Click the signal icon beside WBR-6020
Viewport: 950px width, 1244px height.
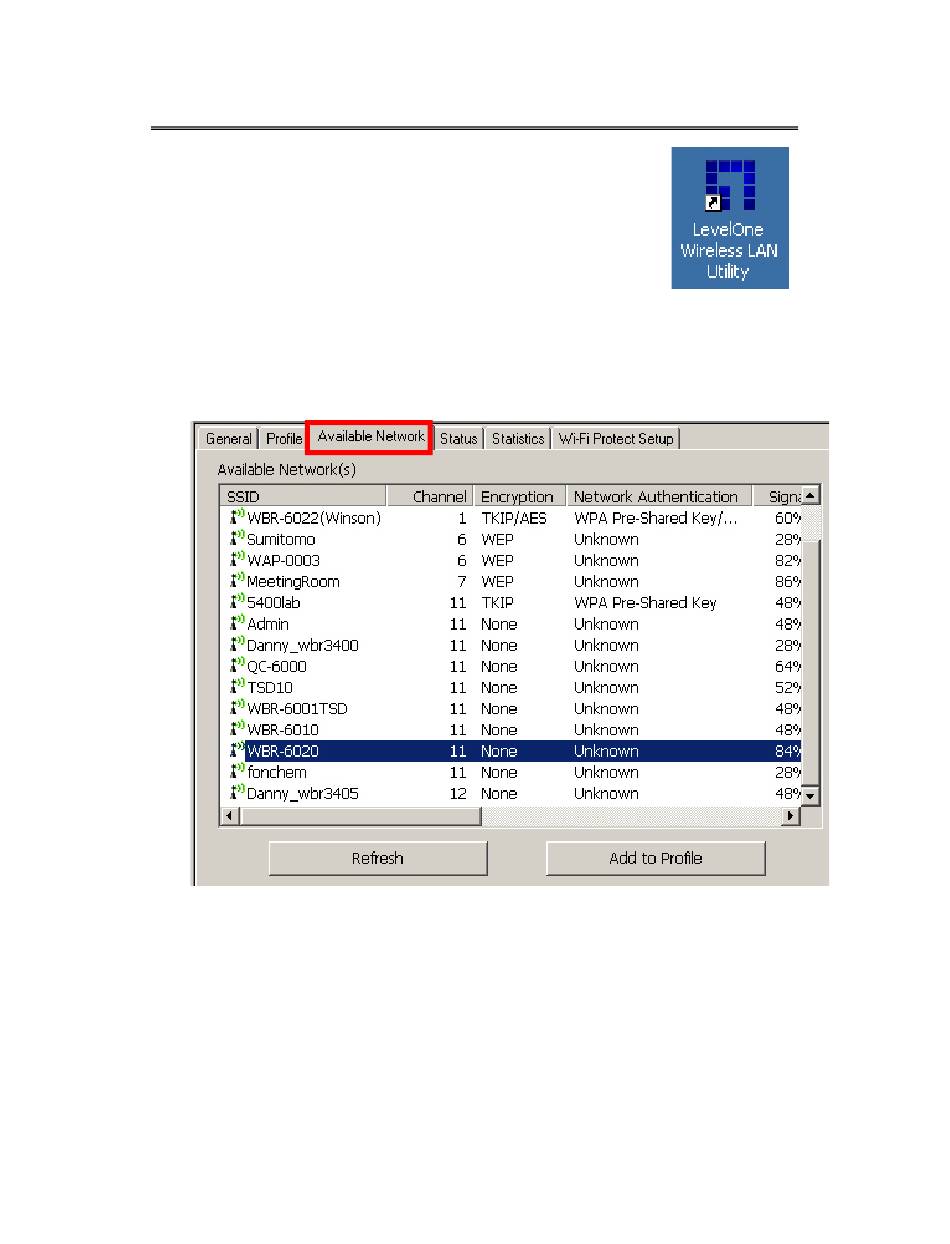[237, 750]
